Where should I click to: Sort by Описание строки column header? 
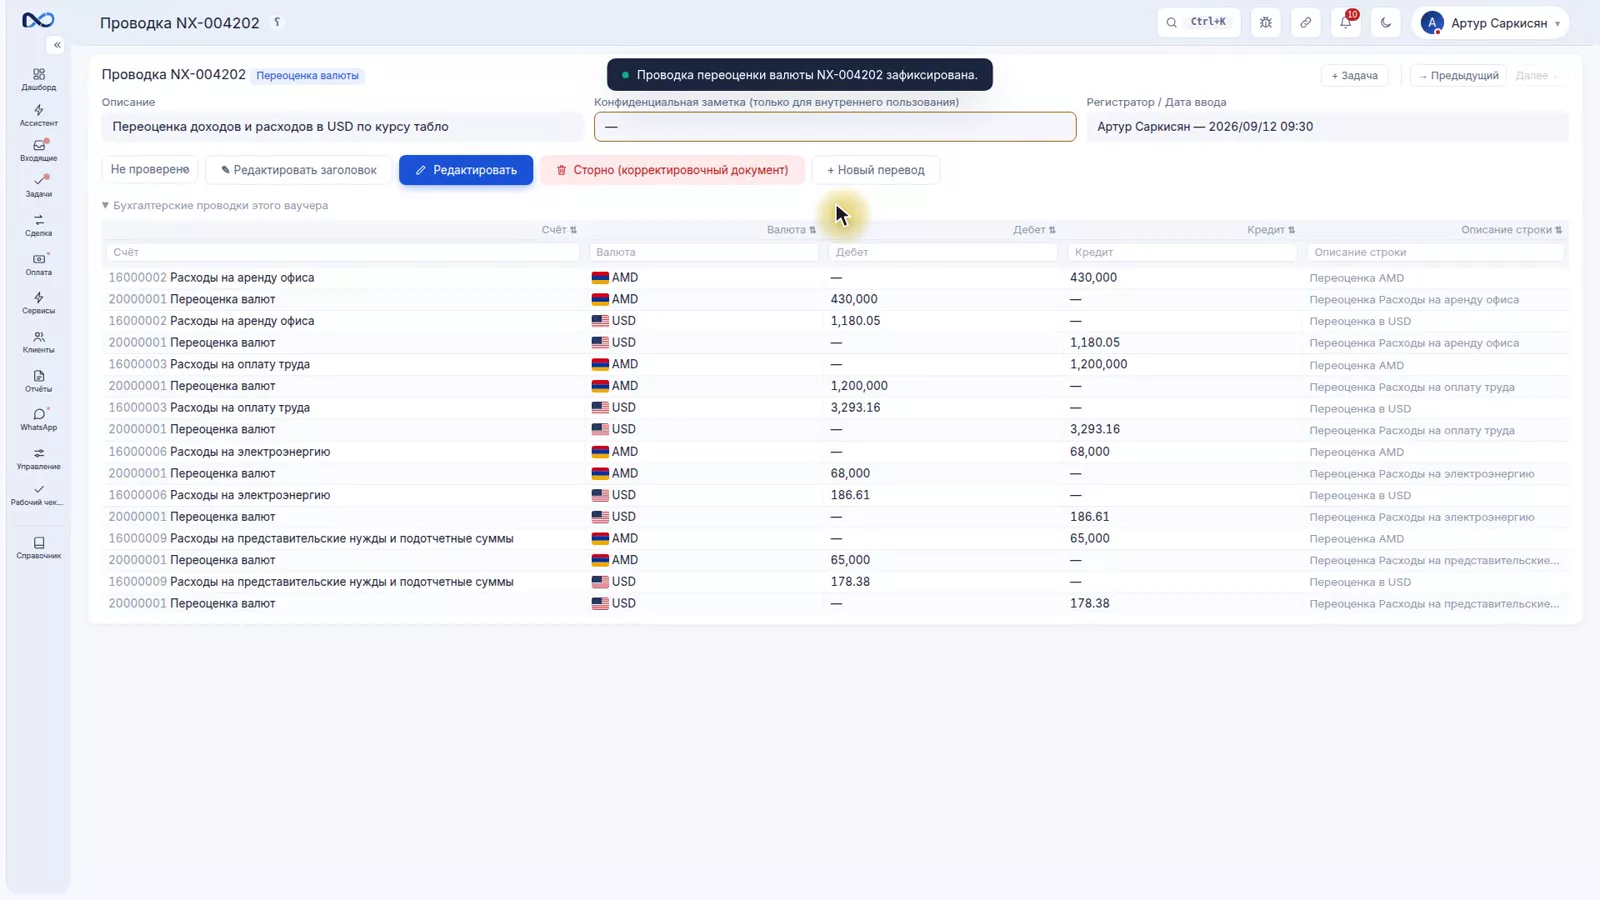[x=1511, y=230]
